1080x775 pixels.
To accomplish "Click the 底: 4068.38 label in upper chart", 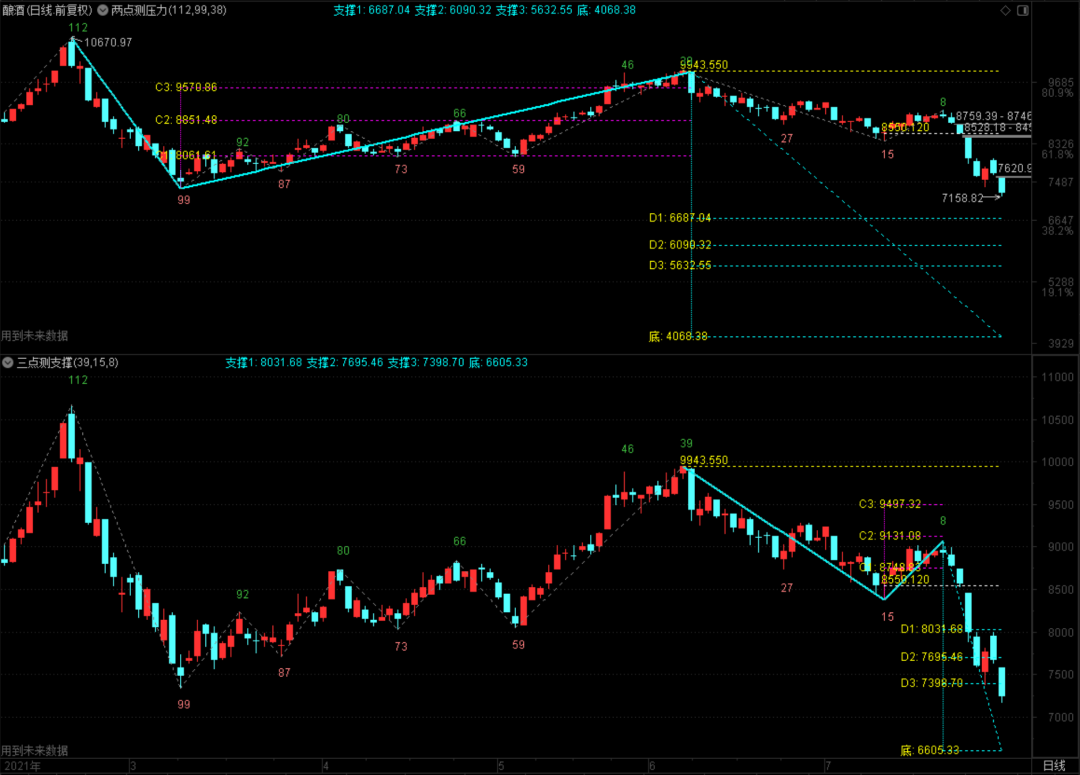I will (678, 336).
